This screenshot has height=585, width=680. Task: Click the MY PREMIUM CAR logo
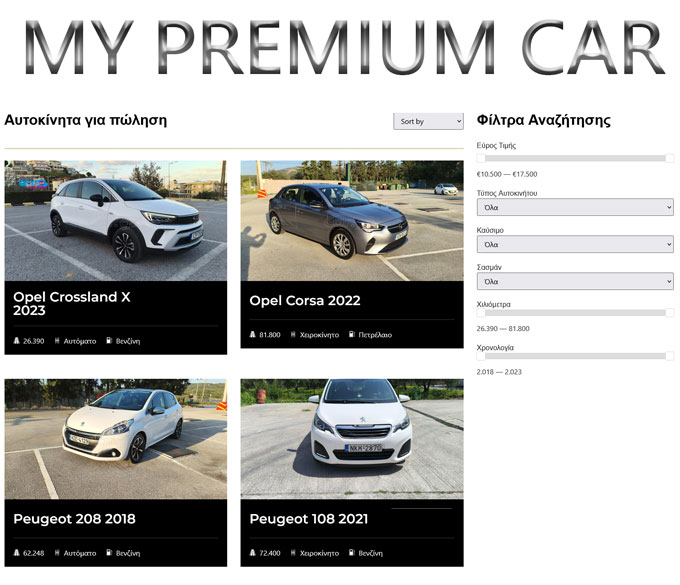coord(344,47)
